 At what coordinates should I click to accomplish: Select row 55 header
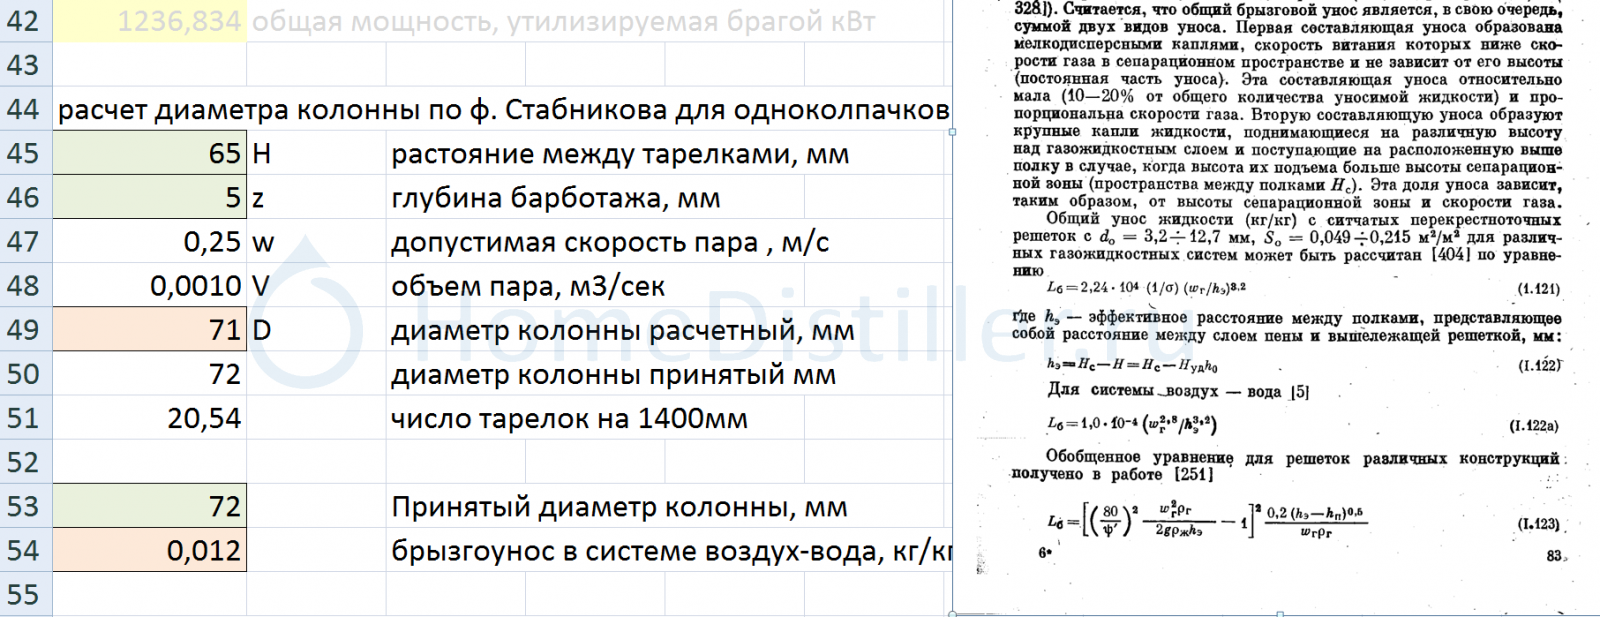pos(25,595)
